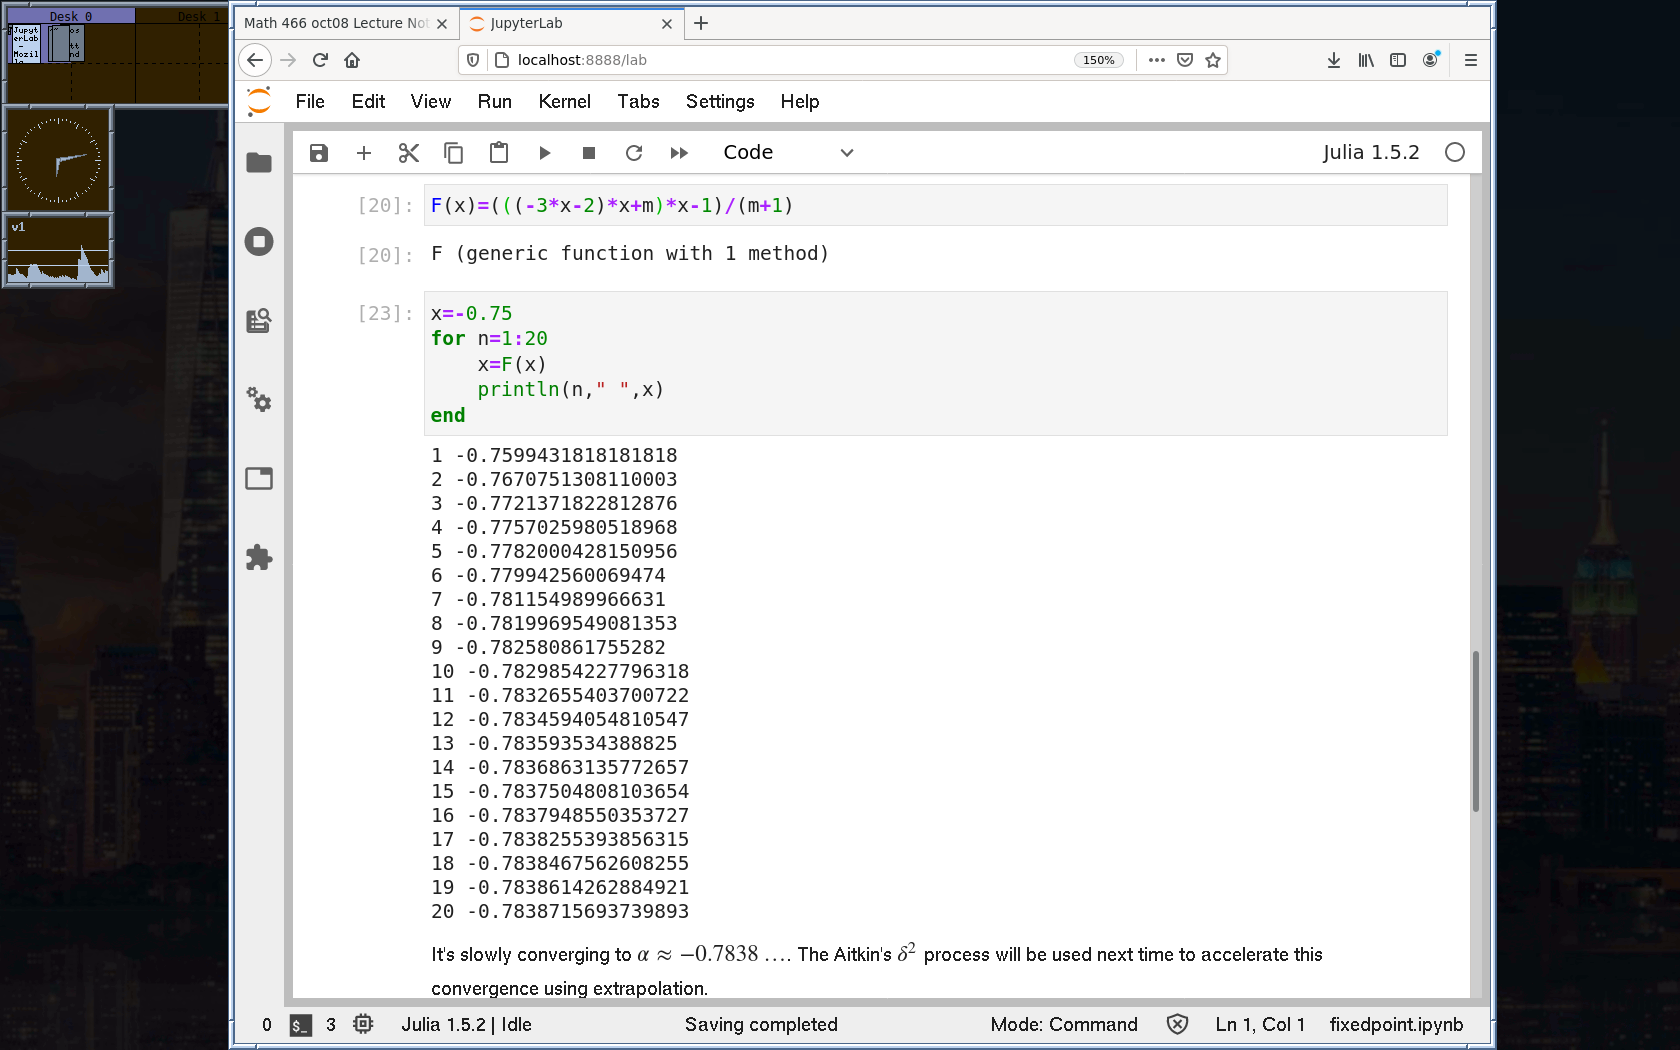Switch kernel by clicking Julia 1.5.2
Screen dimensions: 1680x1050
pos(1370,153)
